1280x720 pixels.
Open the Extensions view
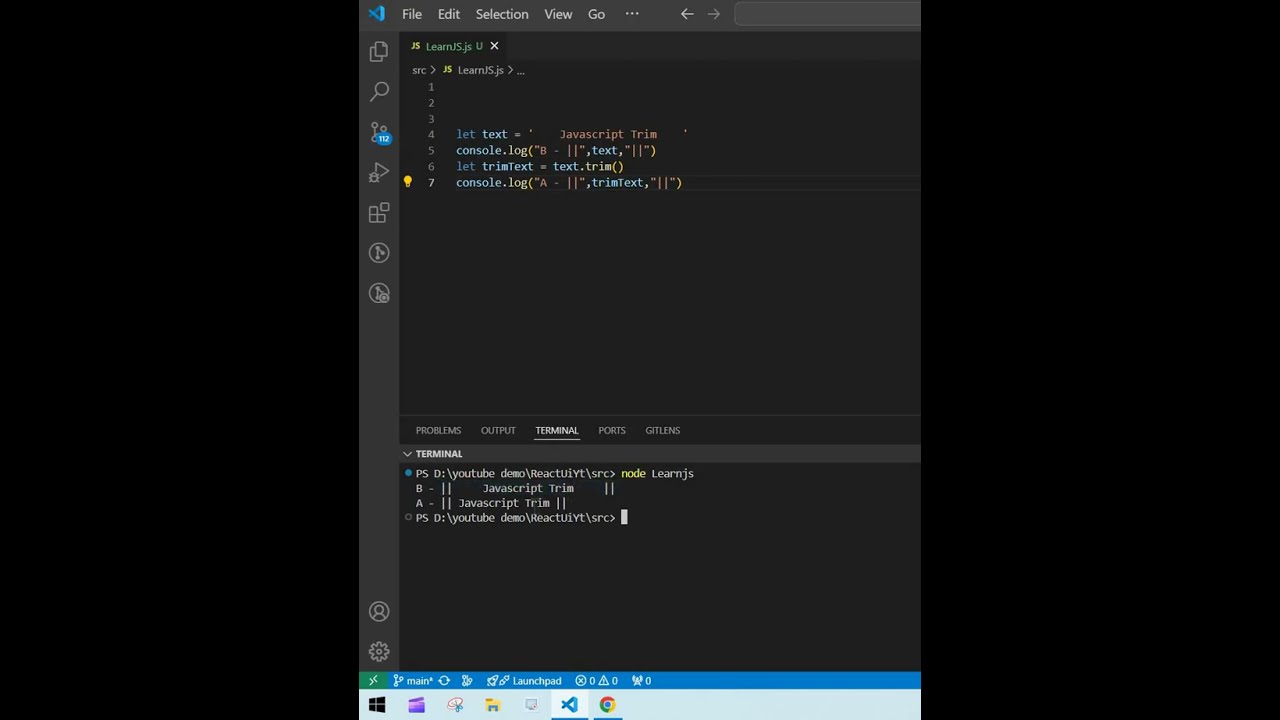point(379,212)
